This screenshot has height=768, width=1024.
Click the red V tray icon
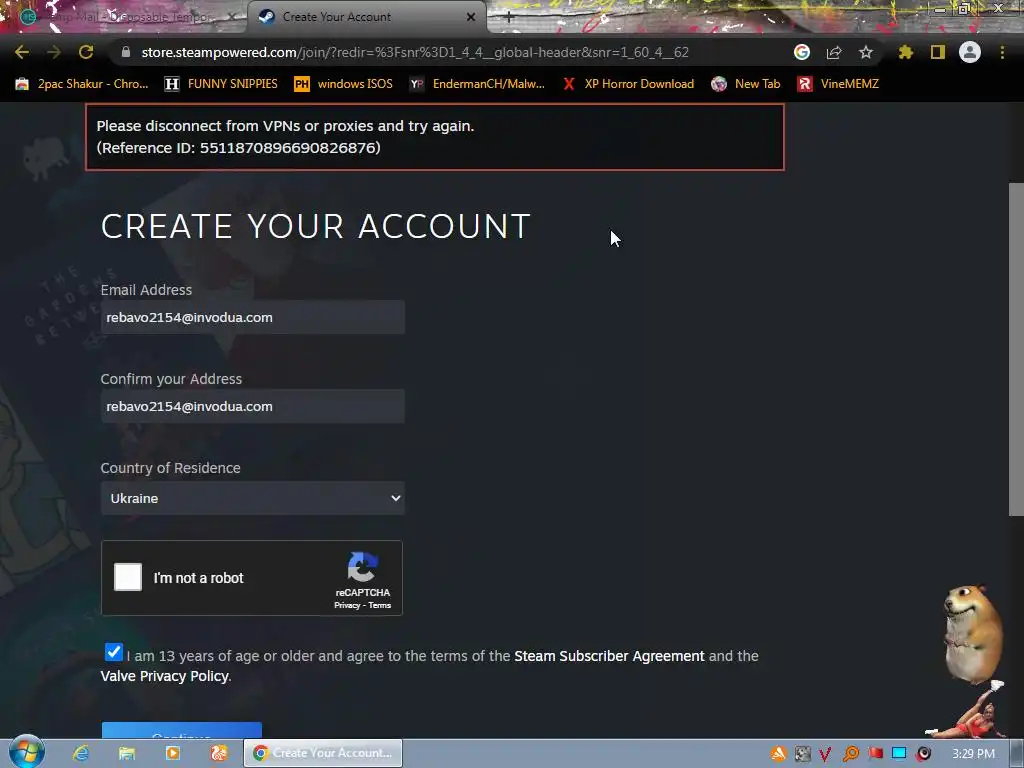825,754
